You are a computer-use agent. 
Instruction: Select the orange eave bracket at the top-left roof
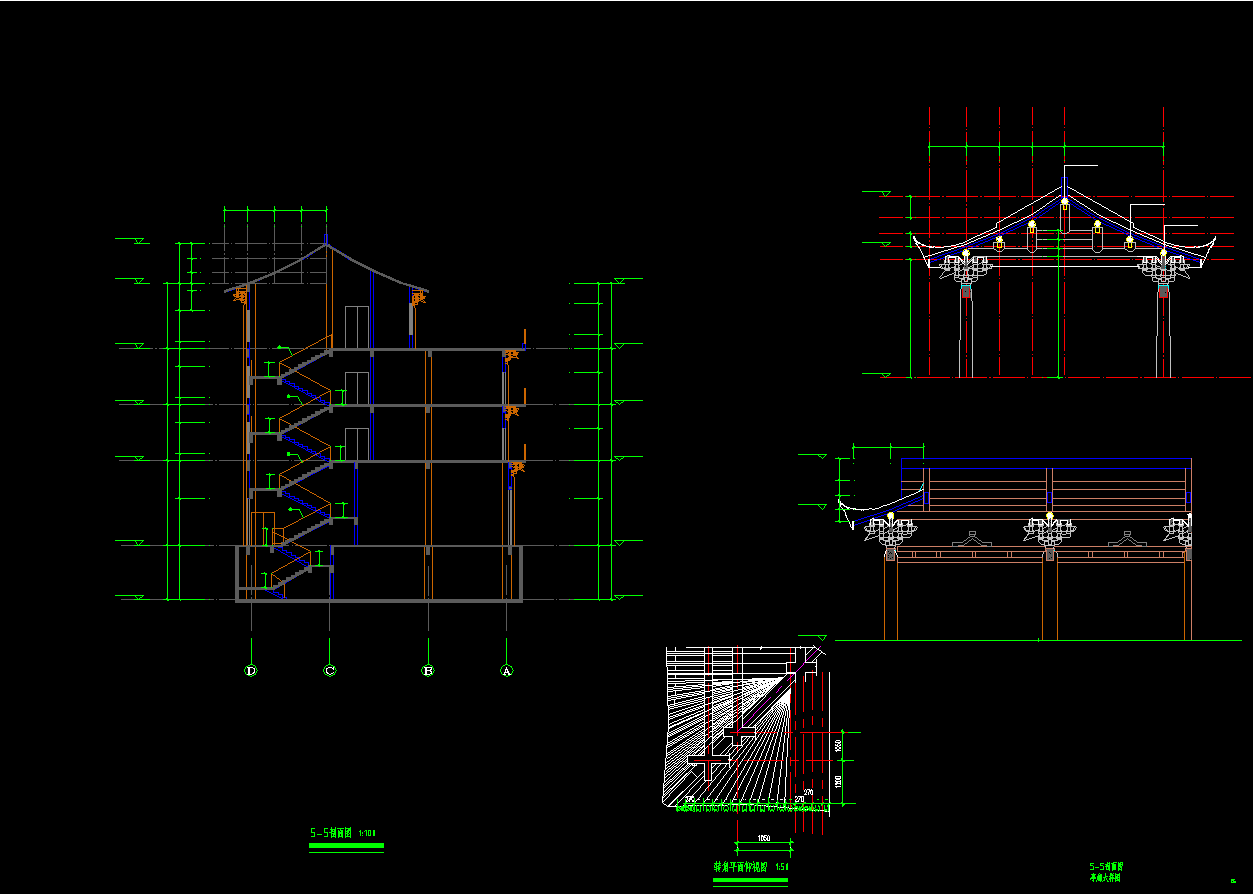[241, 295]
